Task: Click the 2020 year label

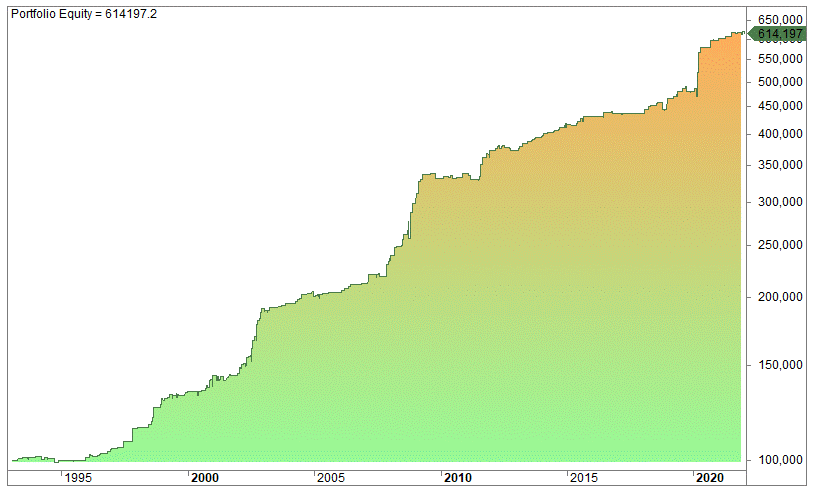Action: click(x=710, y=477)
